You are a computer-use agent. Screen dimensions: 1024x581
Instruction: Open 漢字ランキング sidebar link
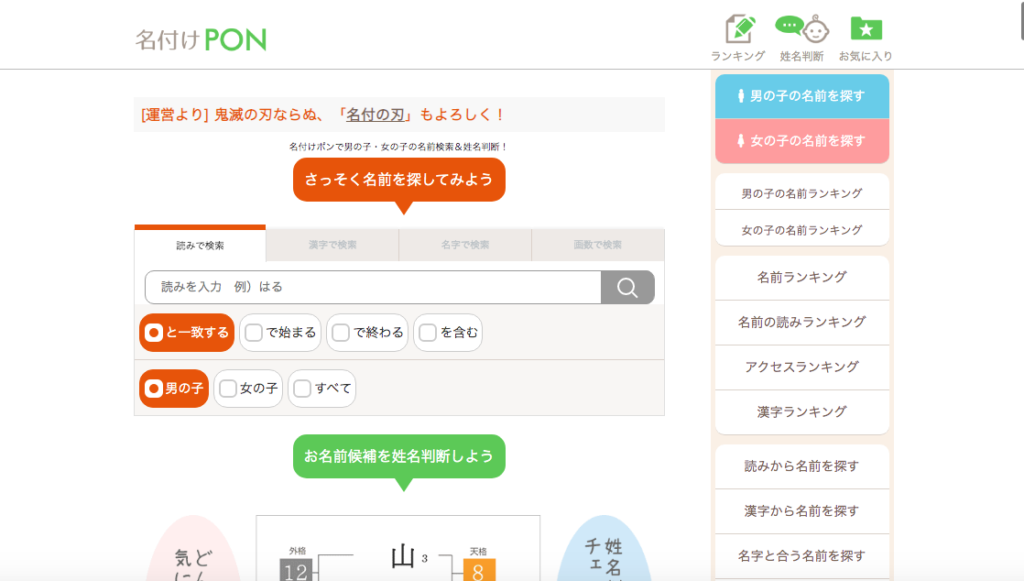[x=801, y=412]
